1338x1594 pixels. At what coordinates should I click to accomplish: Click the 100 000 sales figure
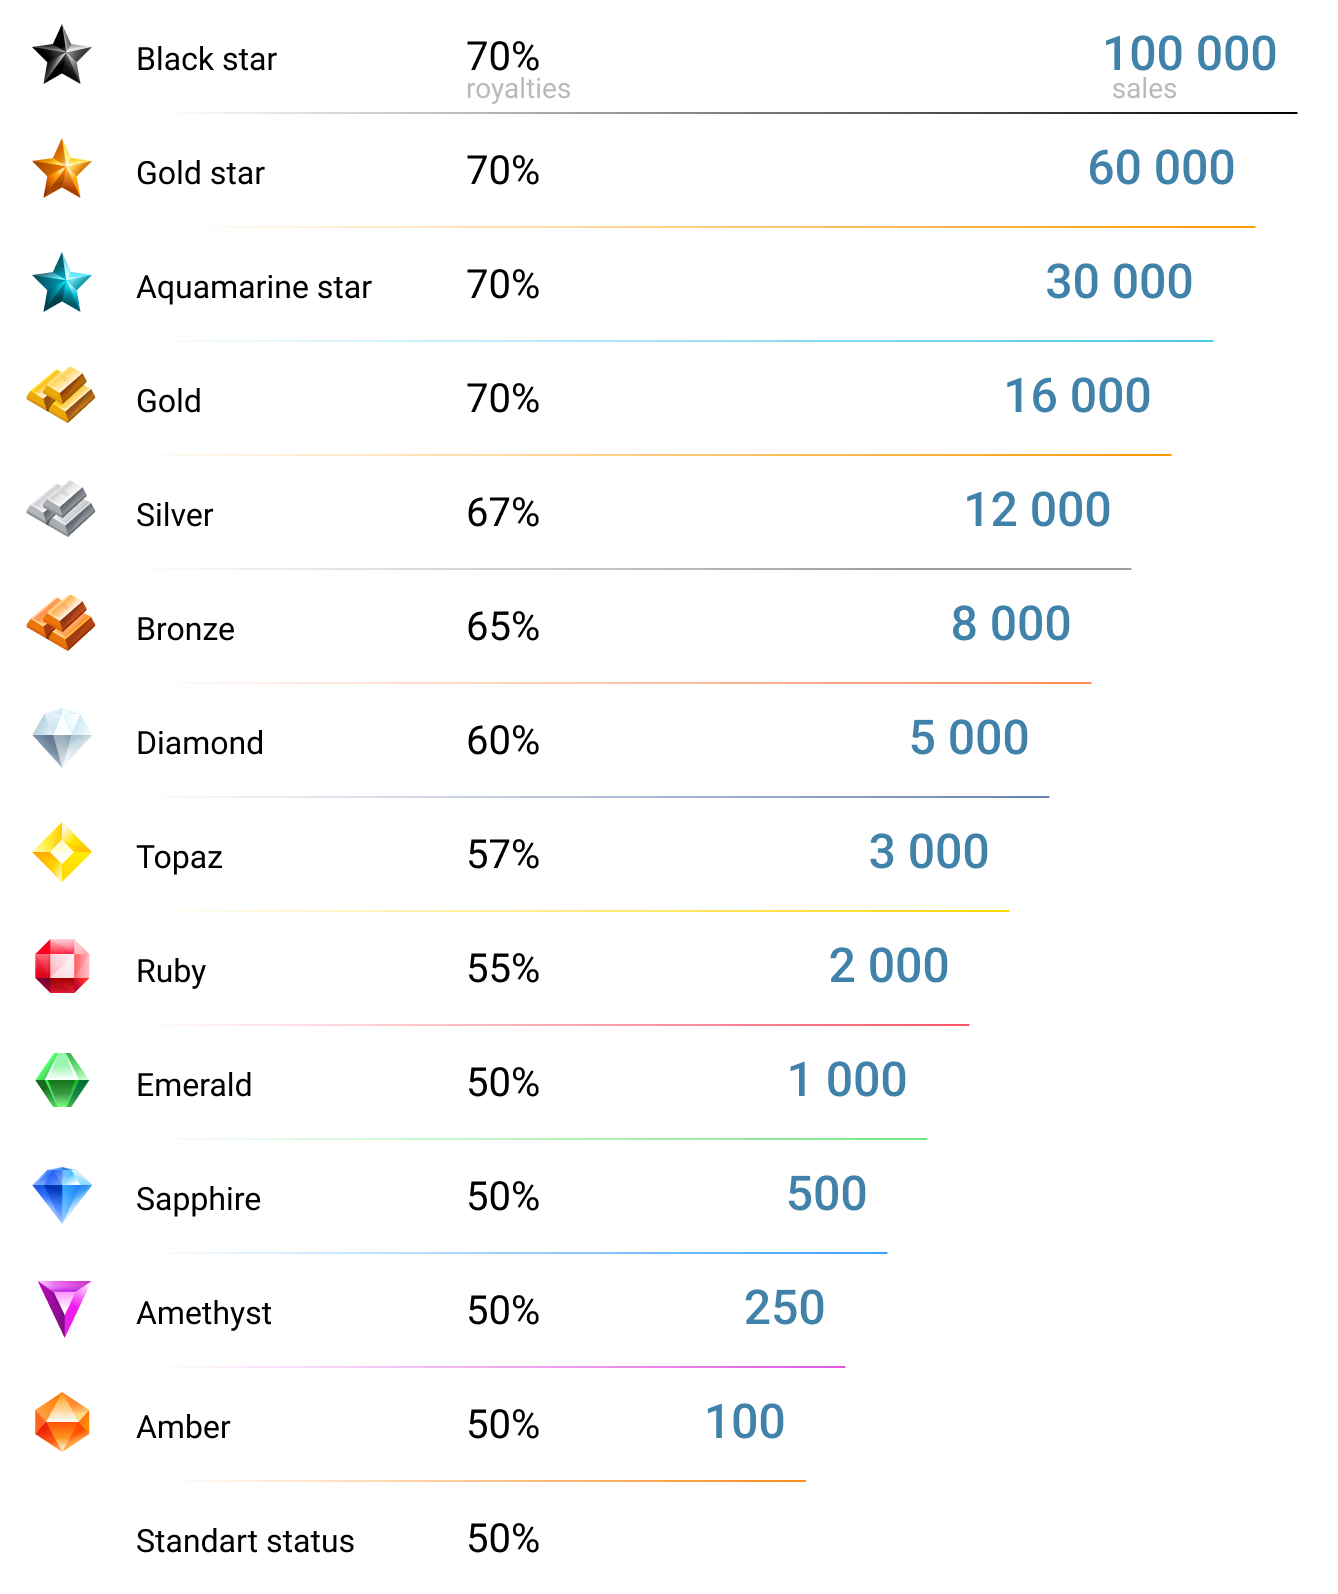pyautogui.click(x=1189, y=54)
